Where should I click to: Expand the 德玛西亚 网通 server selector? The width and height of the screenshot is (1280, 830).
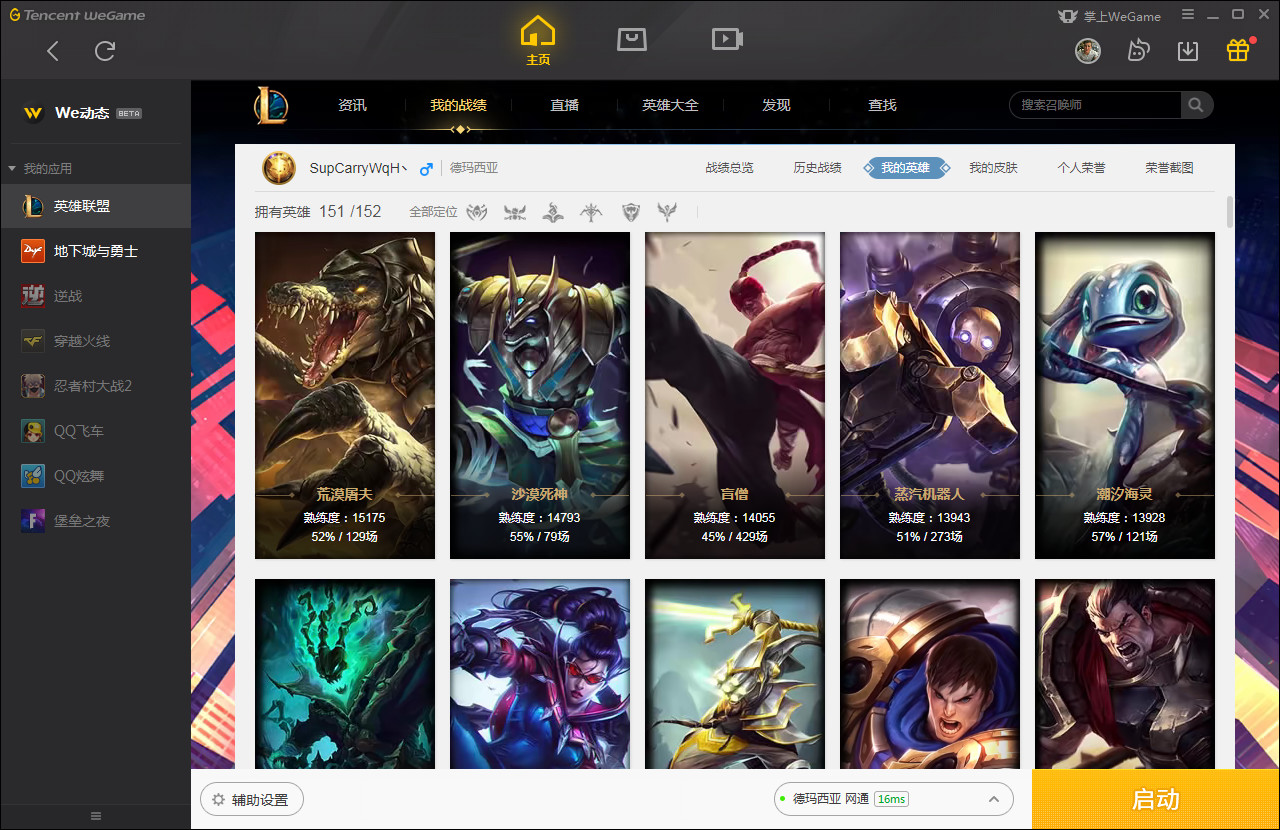click(x=894, y=799)
